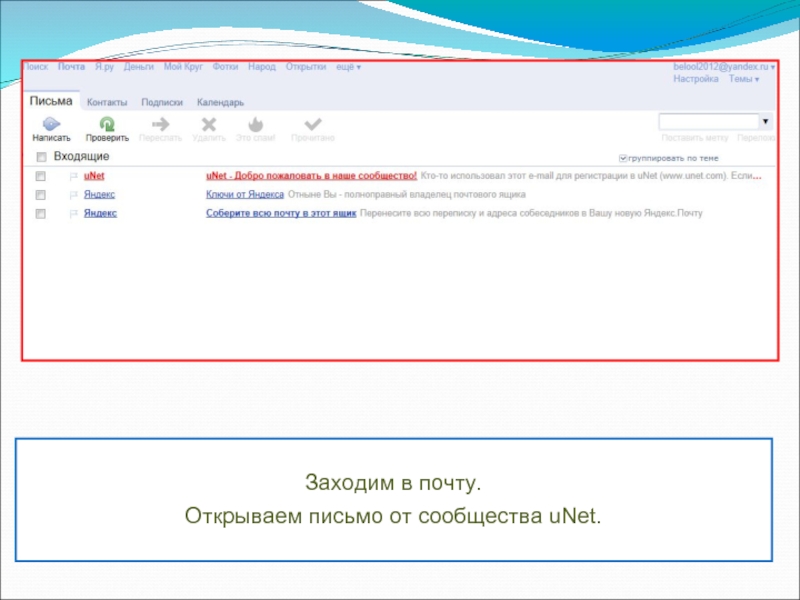Screen dimensions: 800x600
Task: Open sender uNet link
Action: 94,176
